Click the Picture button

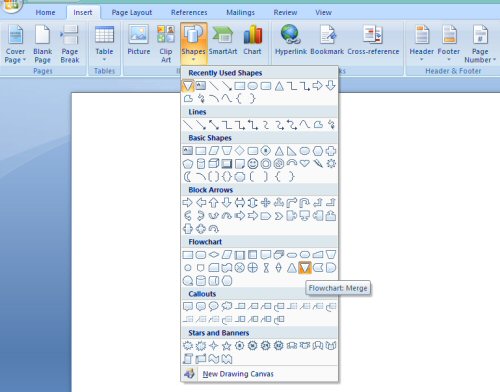(139, 40)
